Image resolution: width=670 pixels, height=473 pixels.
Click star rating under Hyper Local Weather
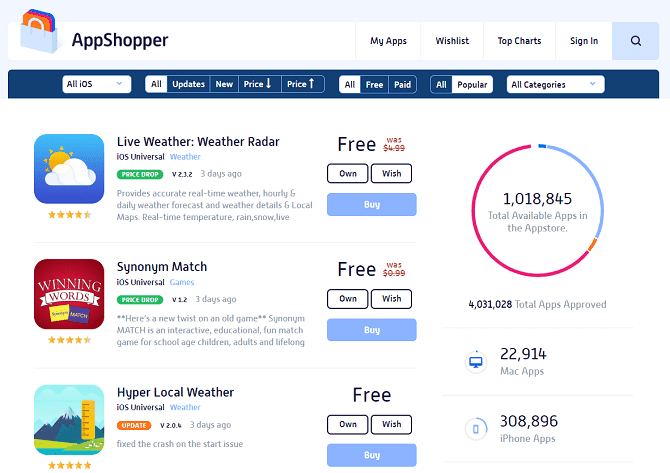point(69,465)
